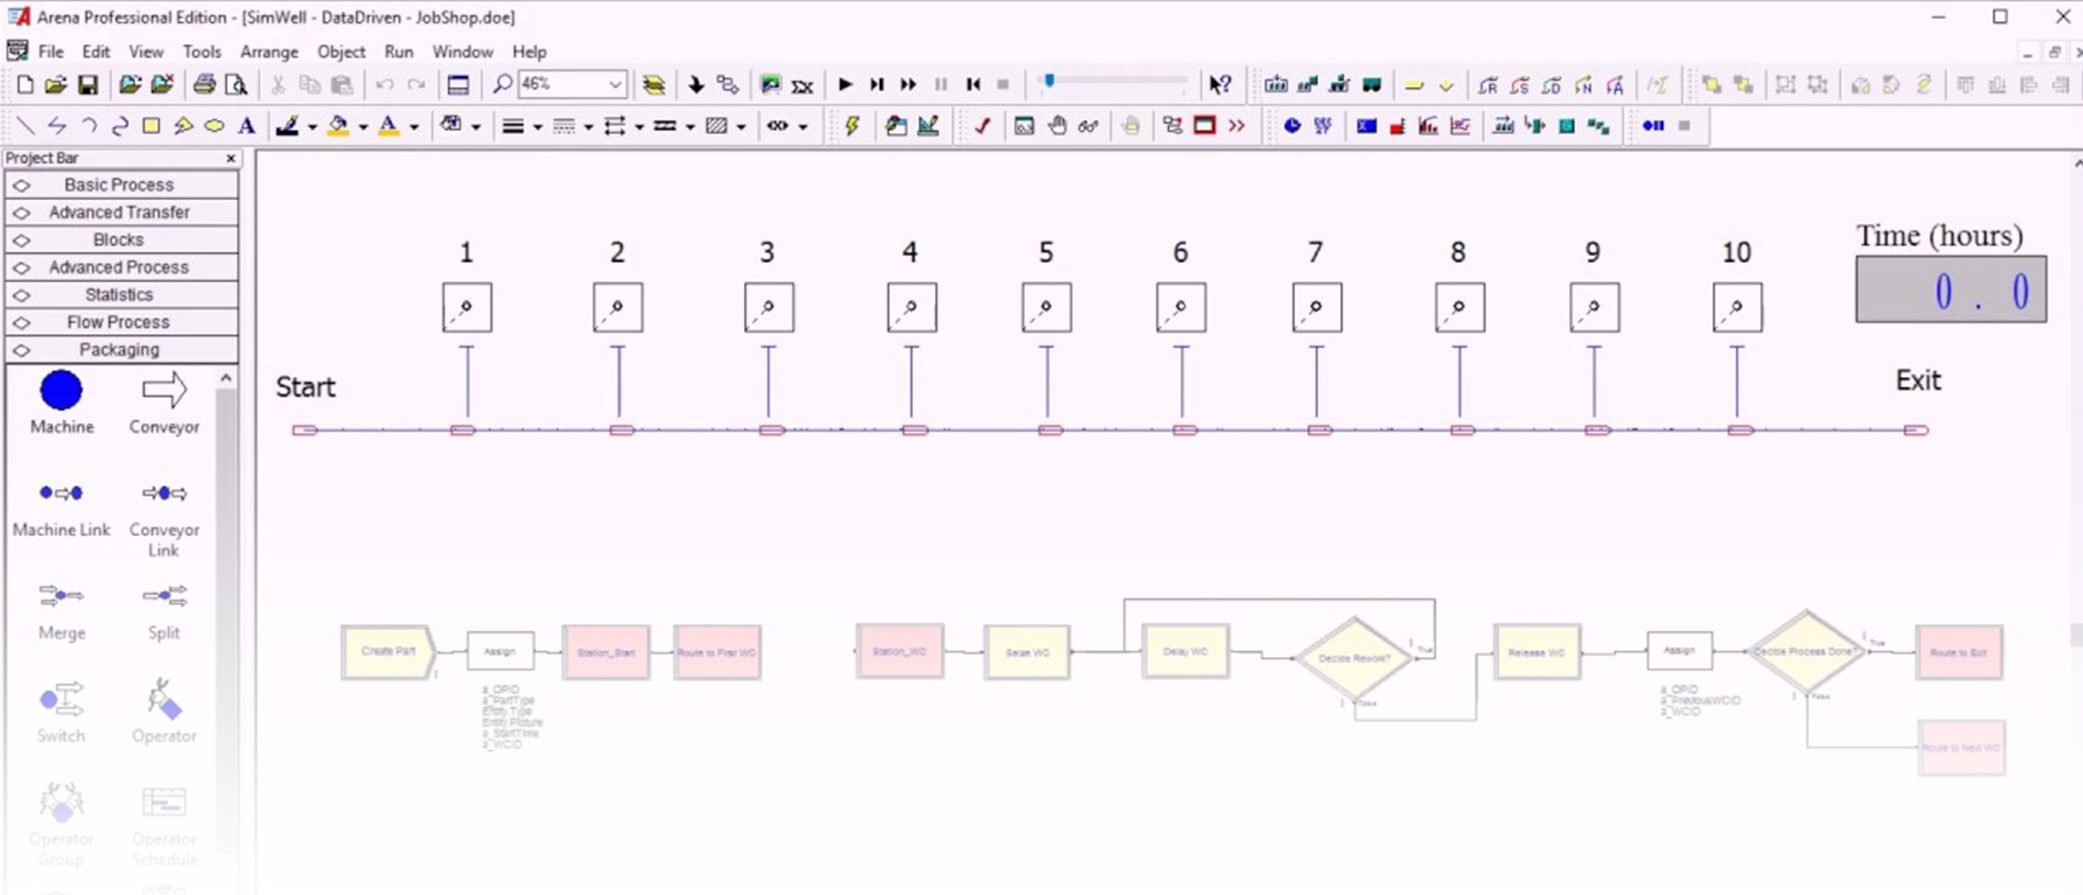Select the Text tool in the draw toolbar
This screenshot has width=2083, height=895.
[x=246, y=126]
